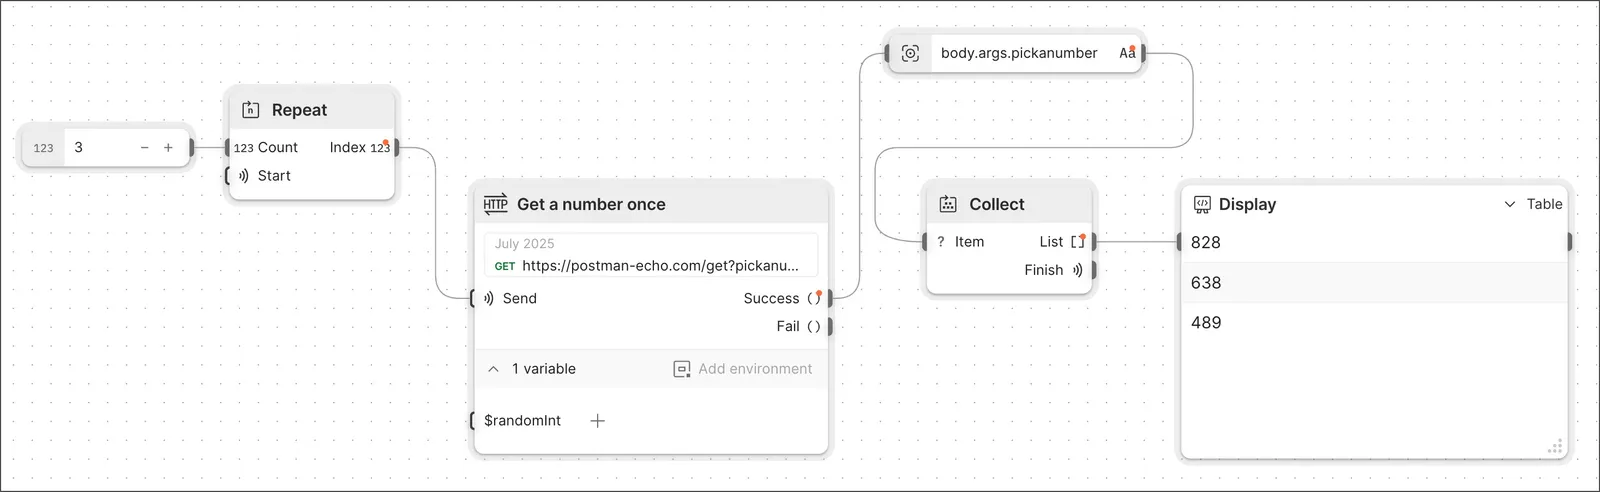Click the Add environment link

point(755,369)
